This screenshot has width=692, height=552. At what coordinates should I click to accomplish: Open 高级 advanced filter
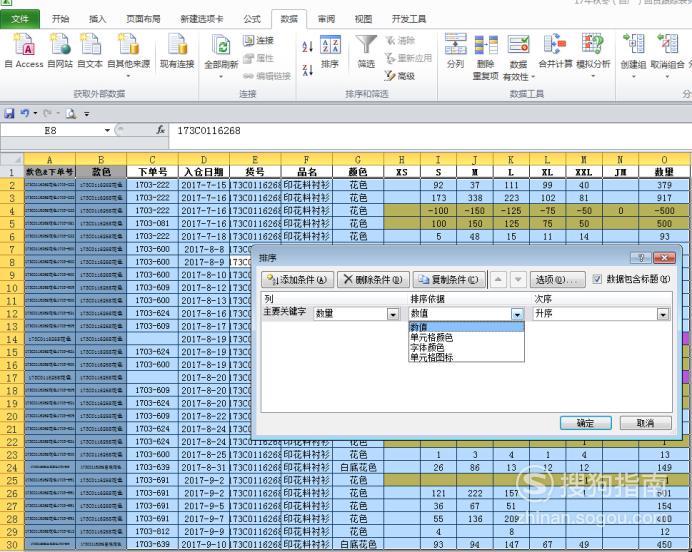coord(399,76)
